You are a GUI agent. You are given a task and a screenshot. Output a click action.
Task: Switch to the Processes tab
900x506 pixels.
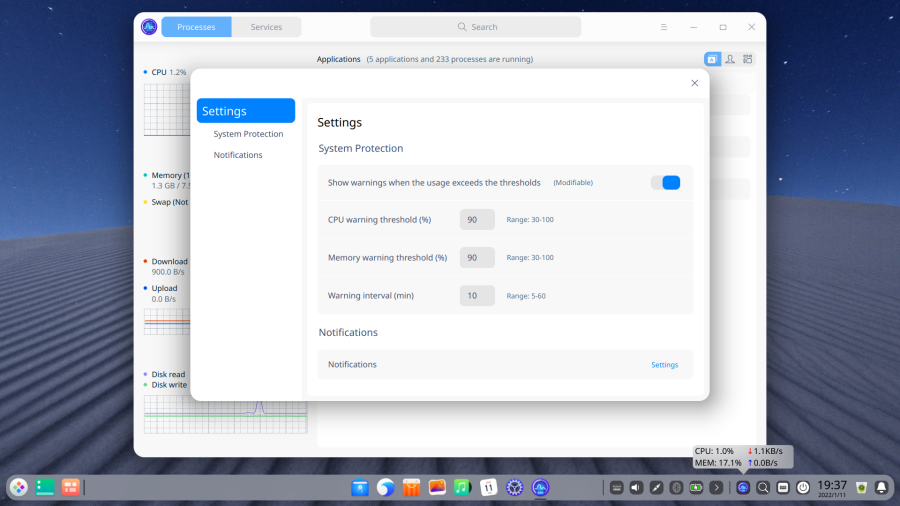click(196, 27)
